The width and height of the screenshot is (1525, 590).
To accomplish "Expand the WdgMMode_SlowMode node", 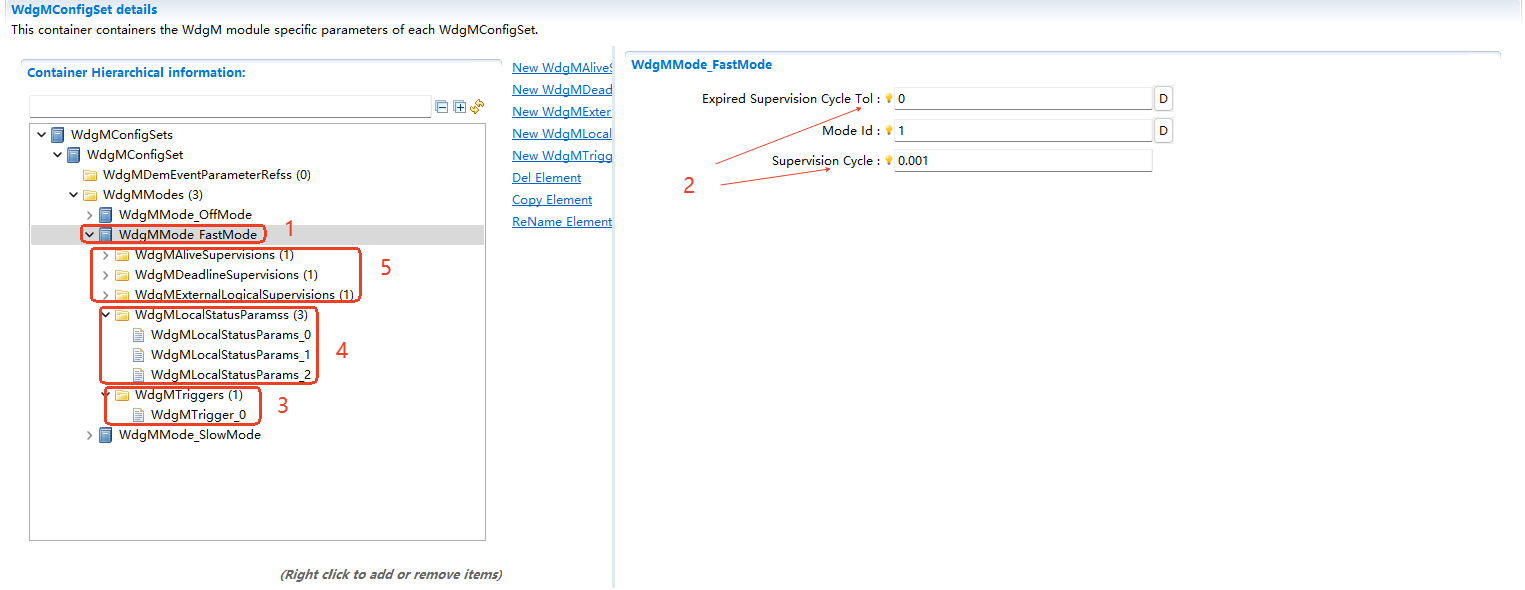I will [x=89, y=435].
